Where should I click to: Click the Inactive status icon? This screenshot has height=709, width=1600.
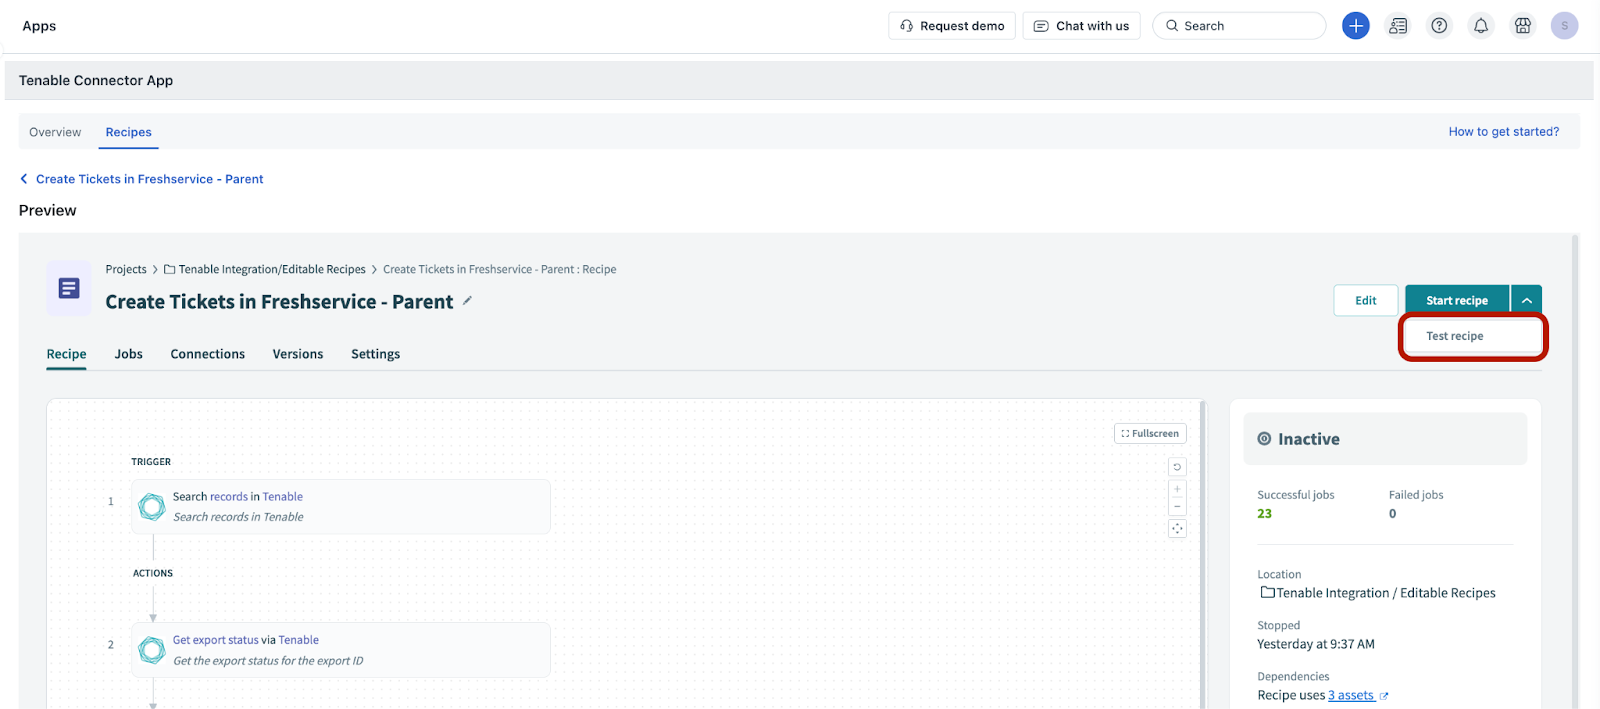point(1264,439)
